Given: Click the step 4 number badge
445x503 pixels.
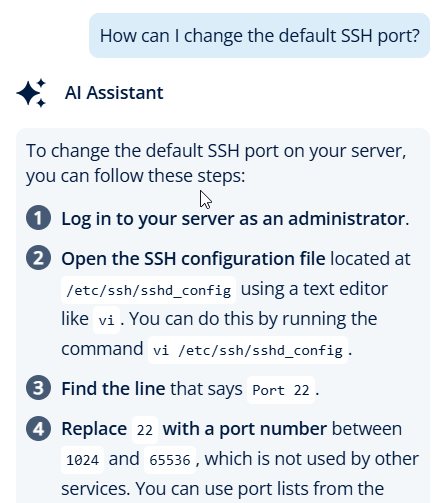Looking at the screenshot, I should [x=38, y=428].
